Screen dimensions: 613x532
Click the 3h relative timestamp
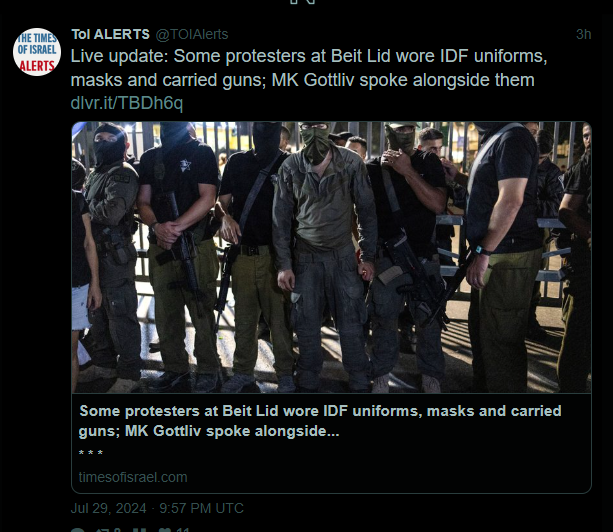click(583, 34)
